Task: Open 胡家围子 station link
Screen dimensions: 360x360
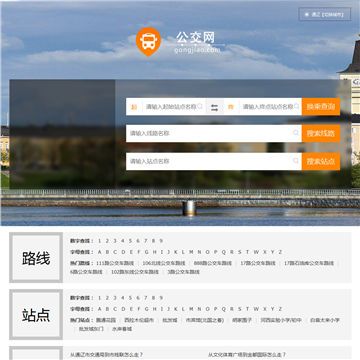Action: click(x=242, y=320)
